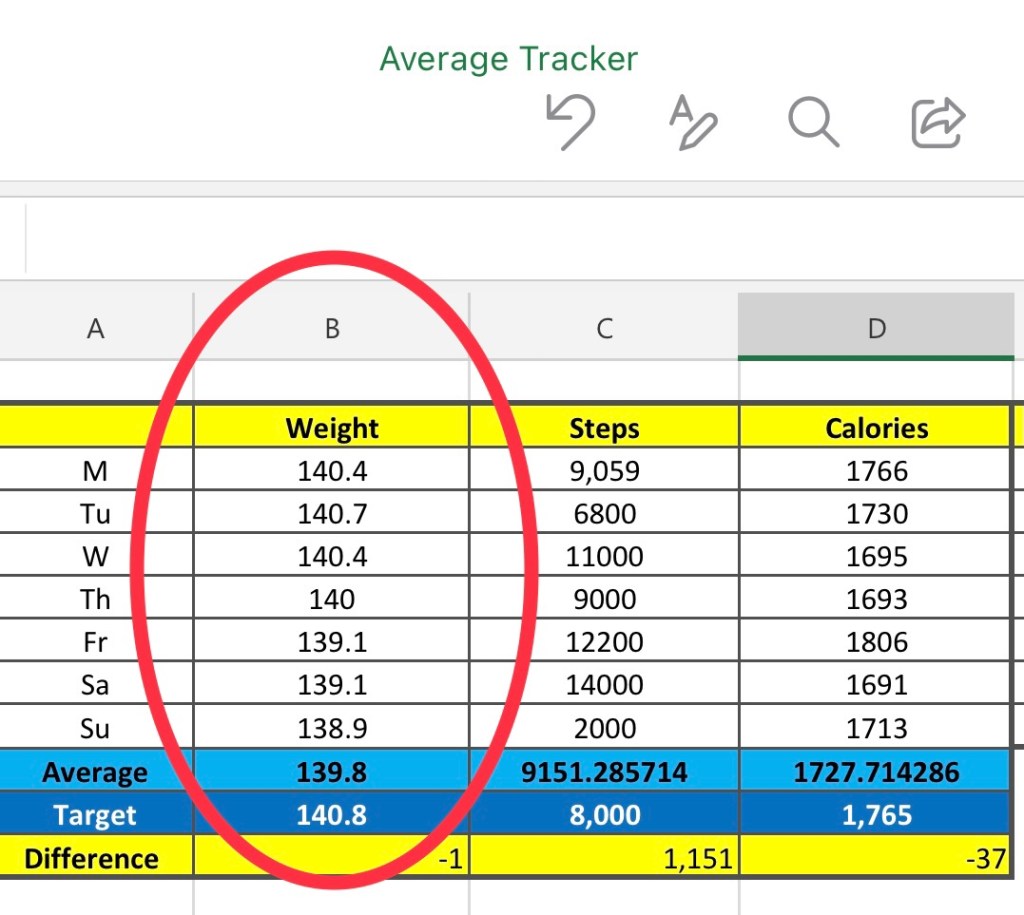Select the Weight header cell

tap(332, 428)
